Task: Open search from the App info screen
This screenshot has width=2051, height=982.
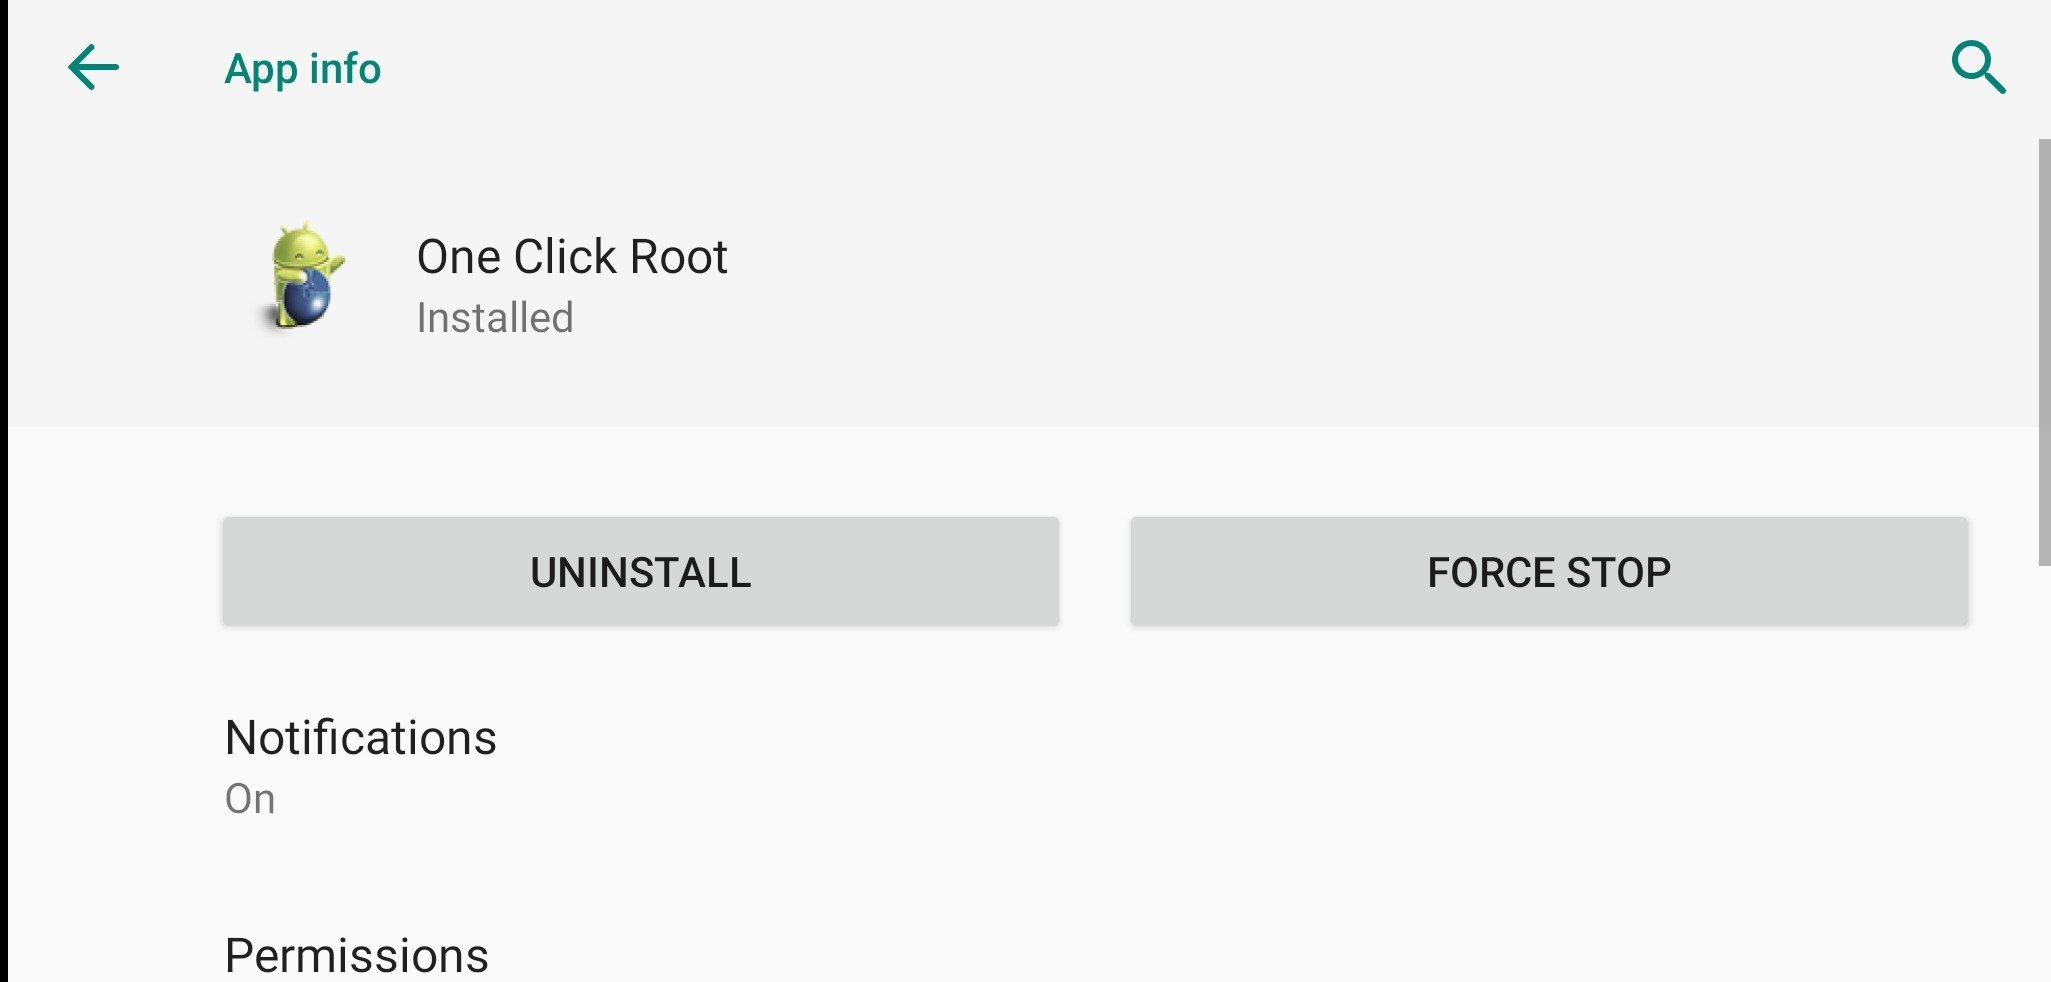Action: pos(1976,68)
